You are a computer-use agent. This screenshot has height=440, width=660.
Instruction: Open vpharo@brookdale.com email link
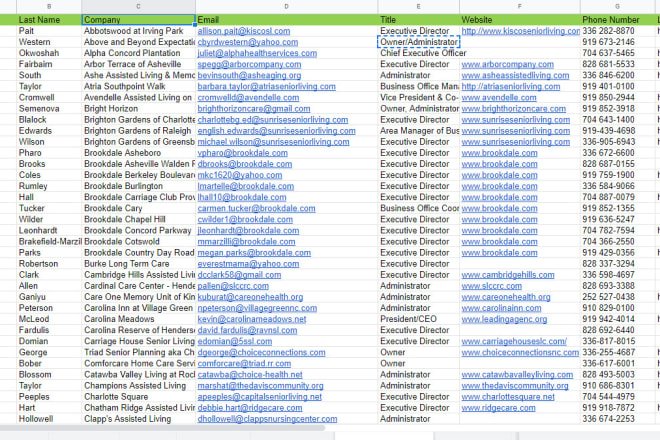click(242, 153)
